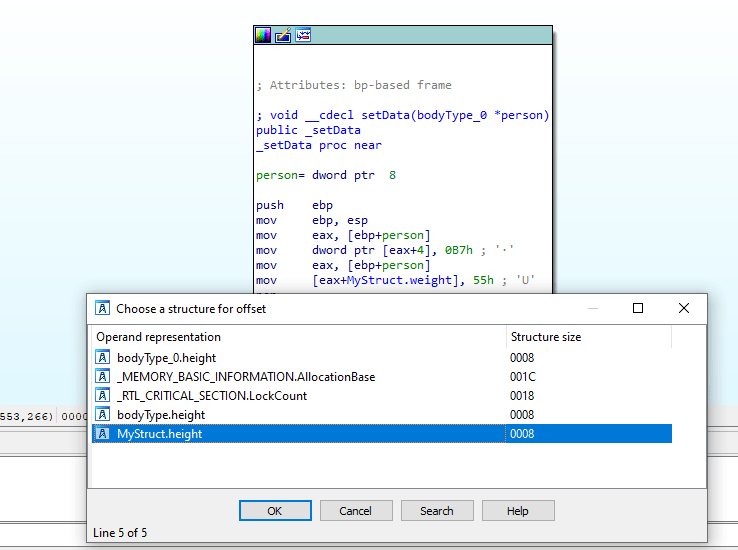738x550 pixels.
Task: Click the icon beside _MEMORY_BASIC_INFORMATION.AllocationBase
Action: (103, 376)
